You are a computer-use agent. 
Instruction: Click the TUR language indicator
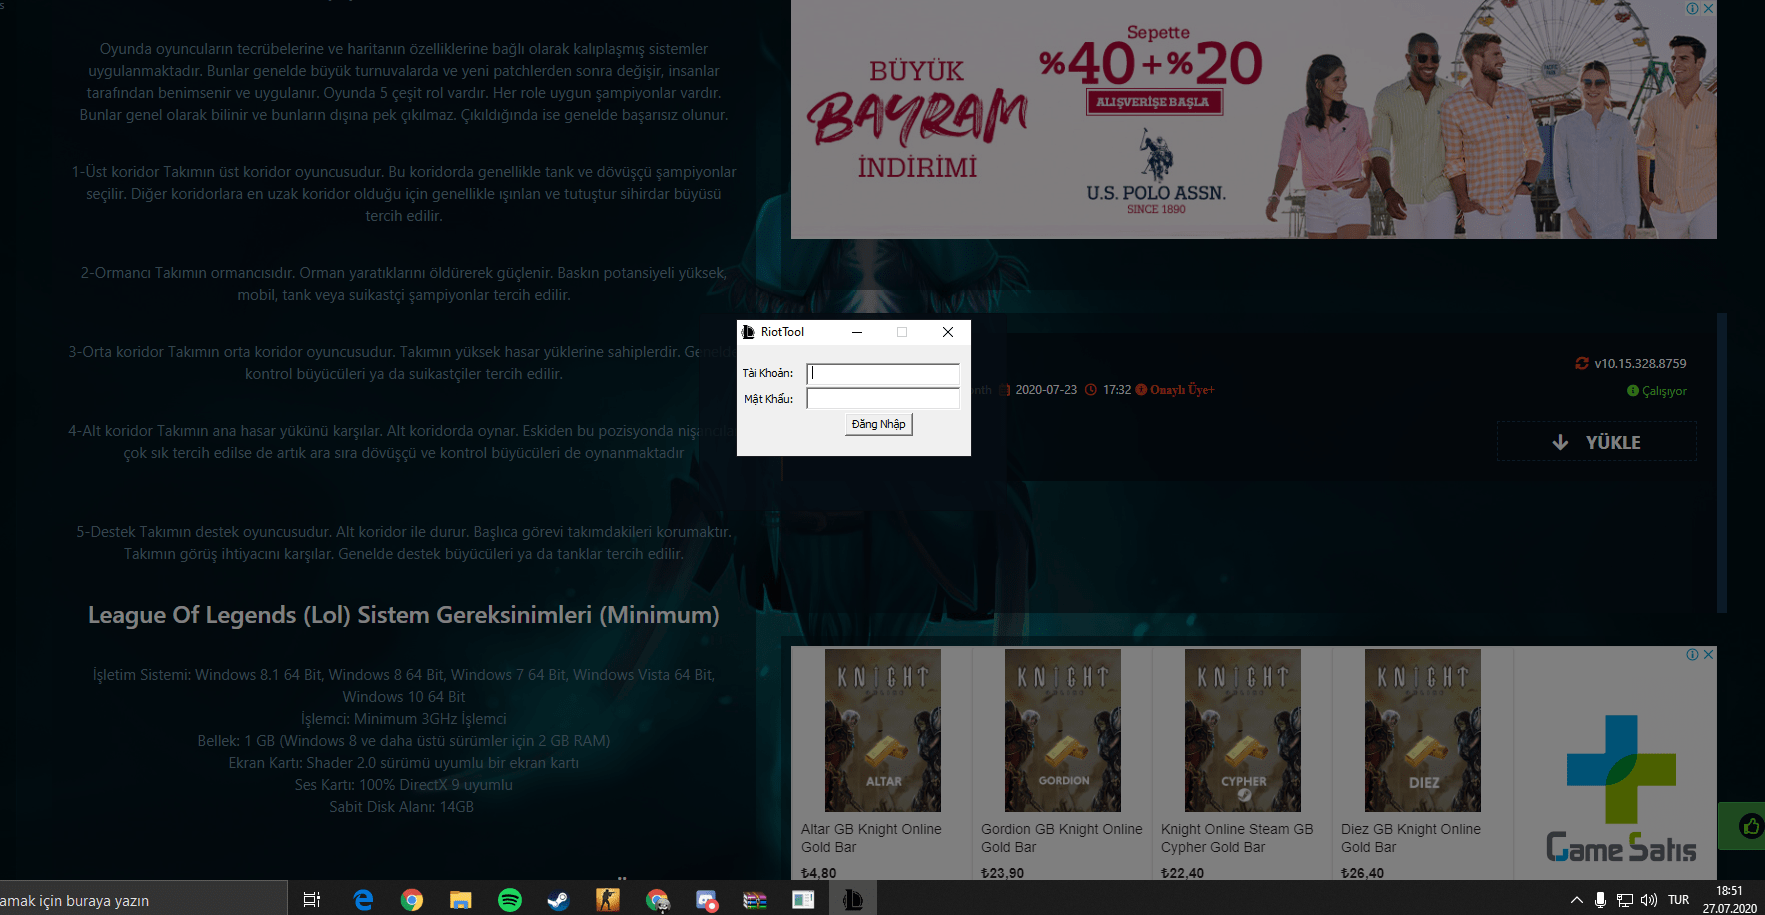tap(1679, 900)
